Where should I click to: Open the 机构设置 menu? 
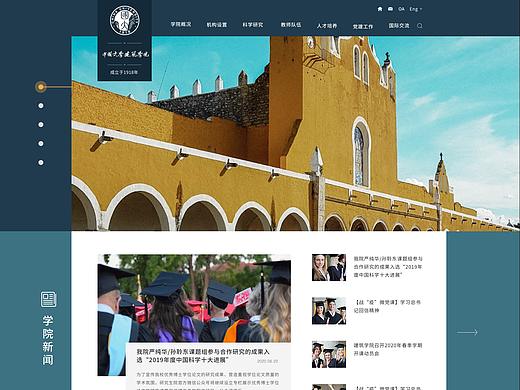217,25
